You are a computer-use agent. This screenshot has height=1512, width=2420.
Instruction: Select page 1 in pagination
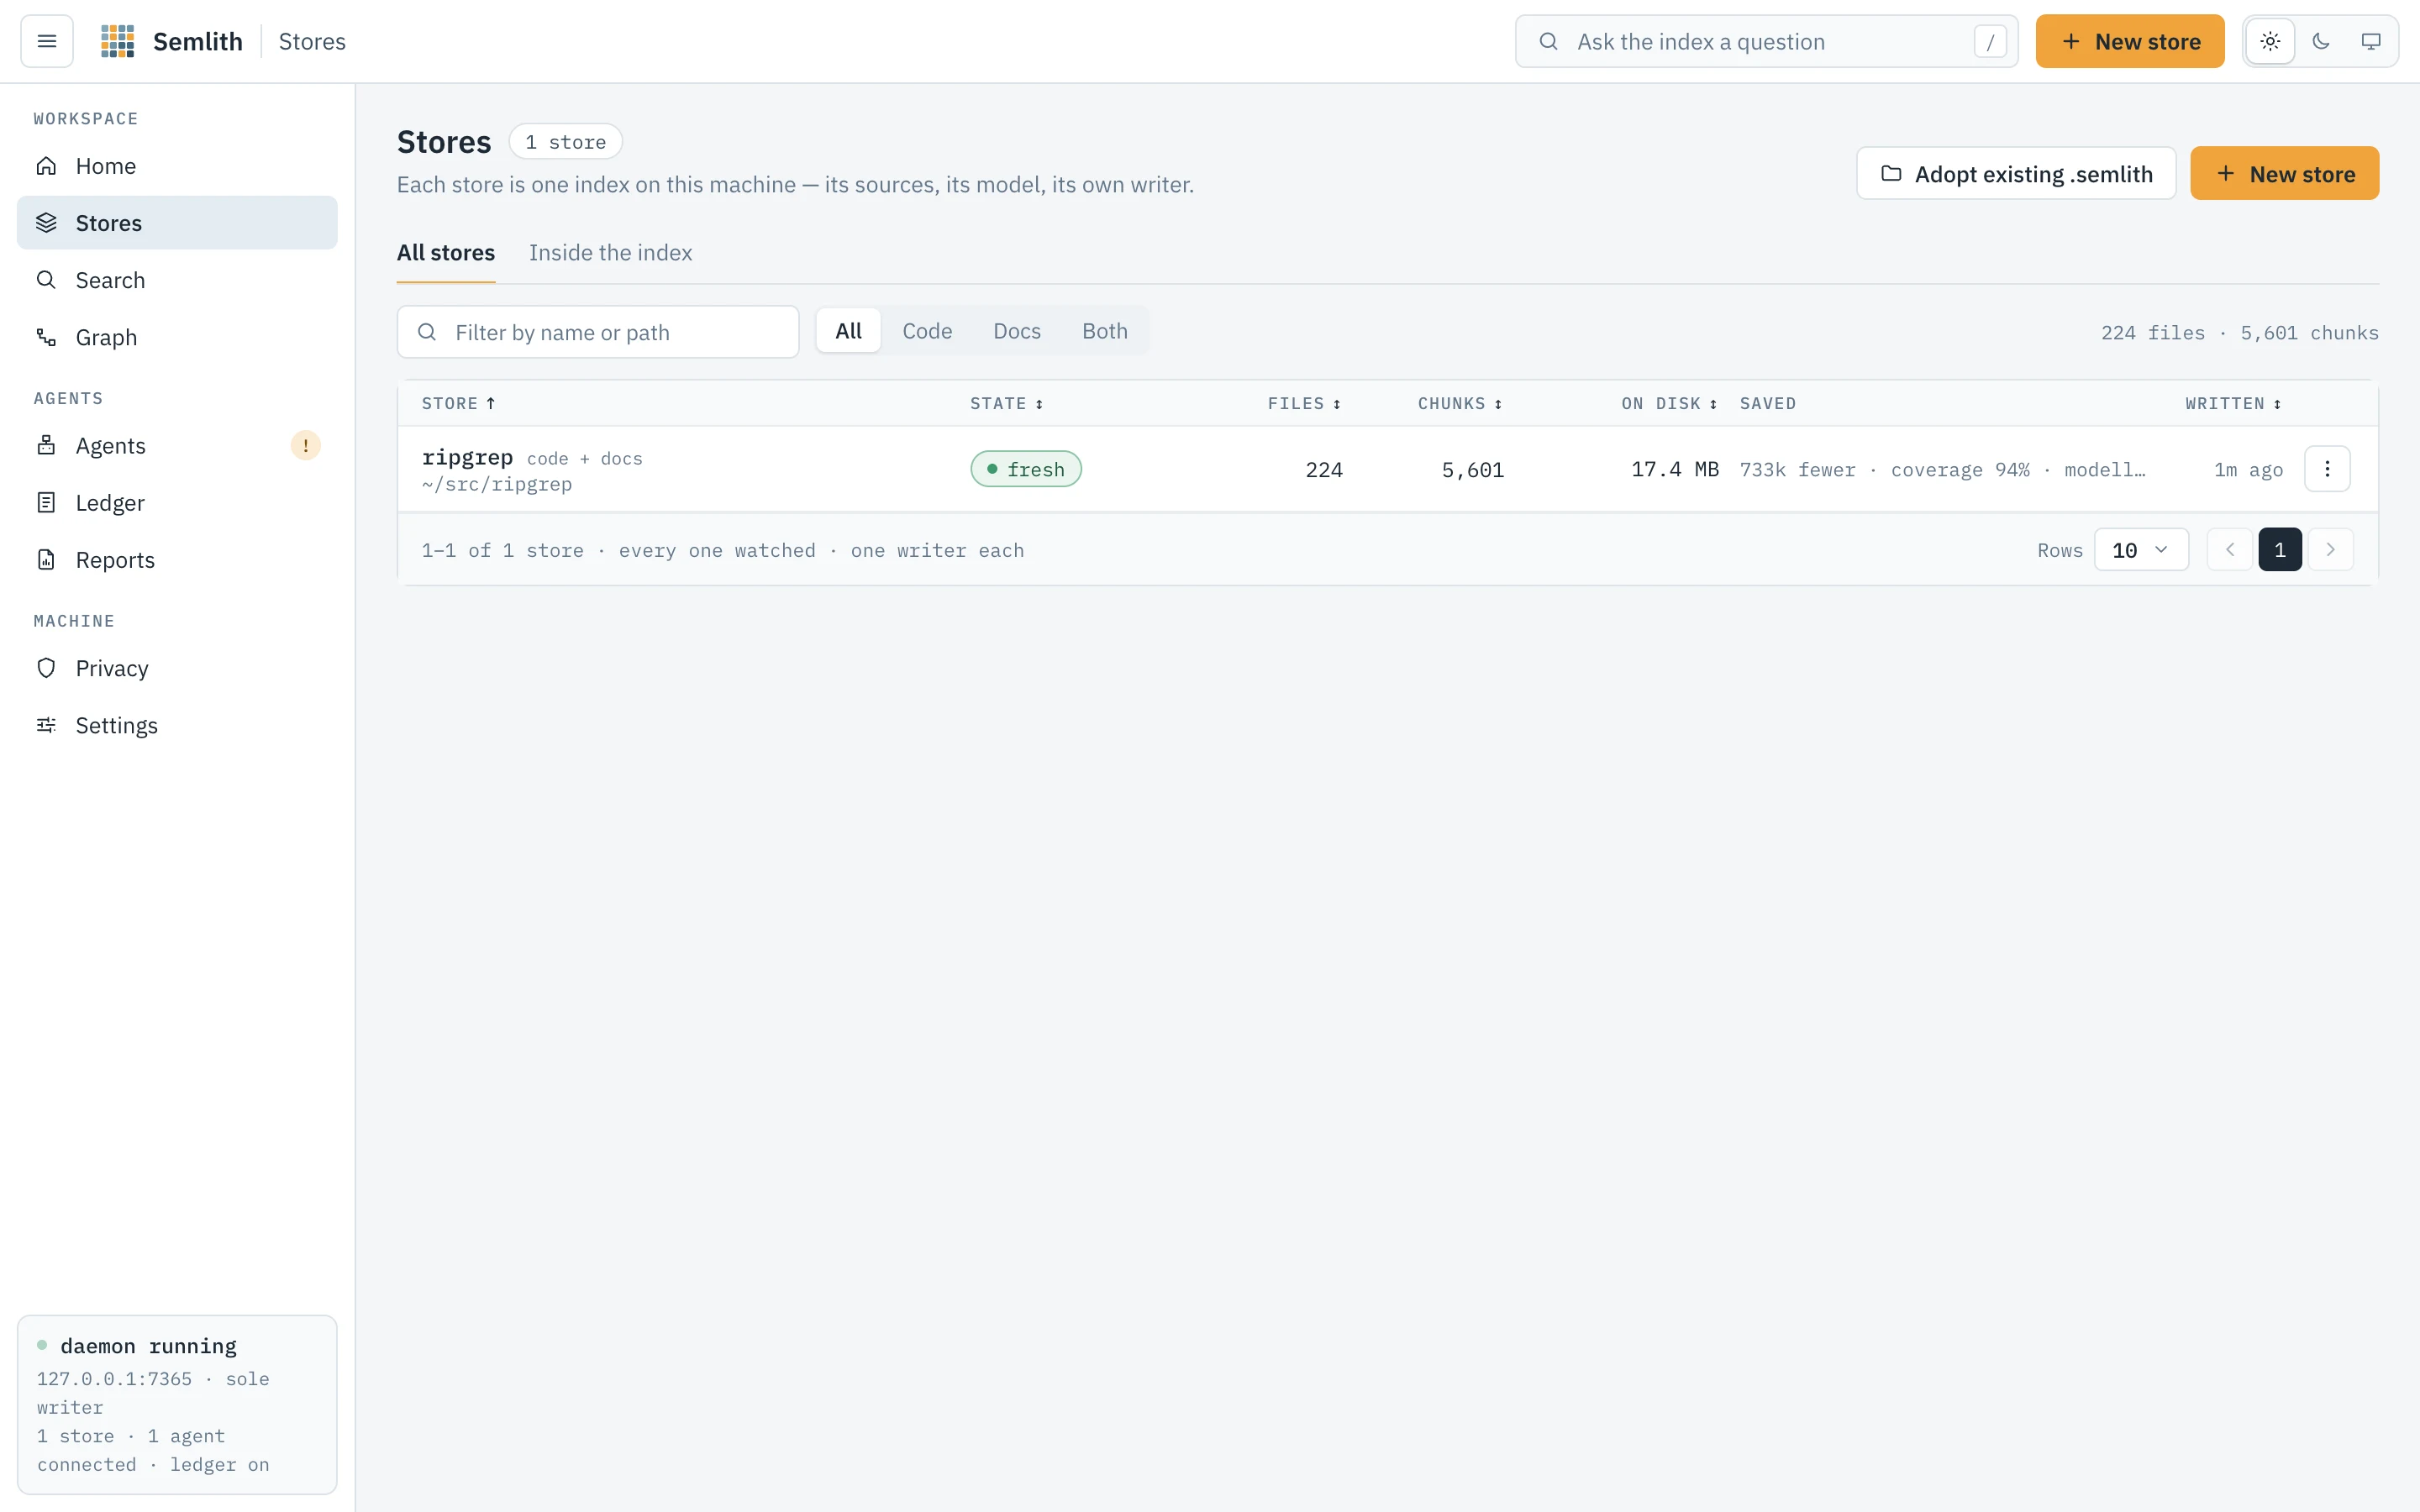point(2280,550)
